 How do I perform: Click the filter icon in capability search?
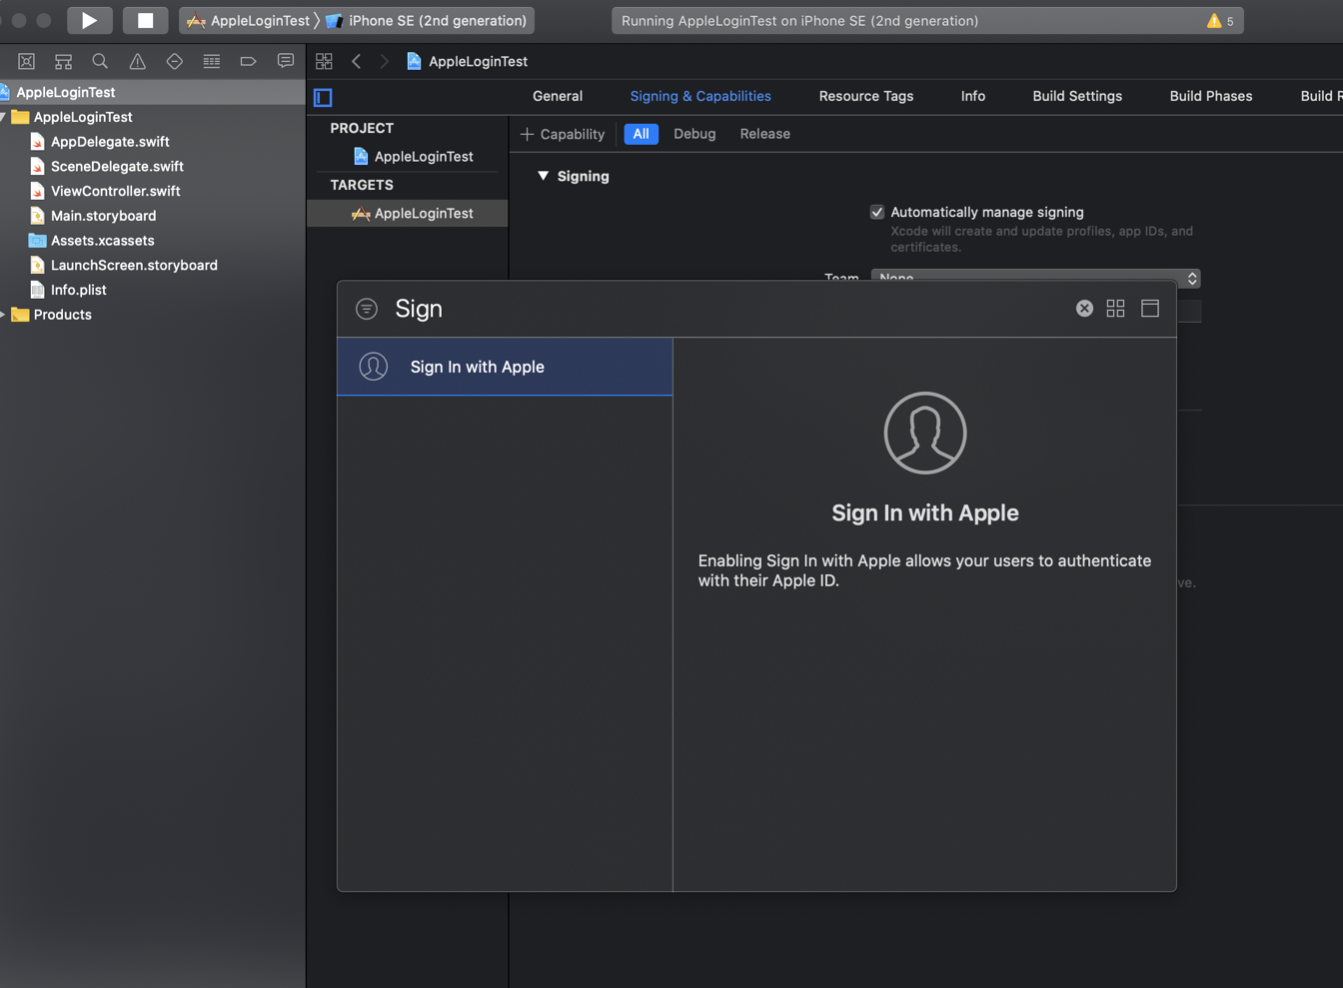coord(367,309)
